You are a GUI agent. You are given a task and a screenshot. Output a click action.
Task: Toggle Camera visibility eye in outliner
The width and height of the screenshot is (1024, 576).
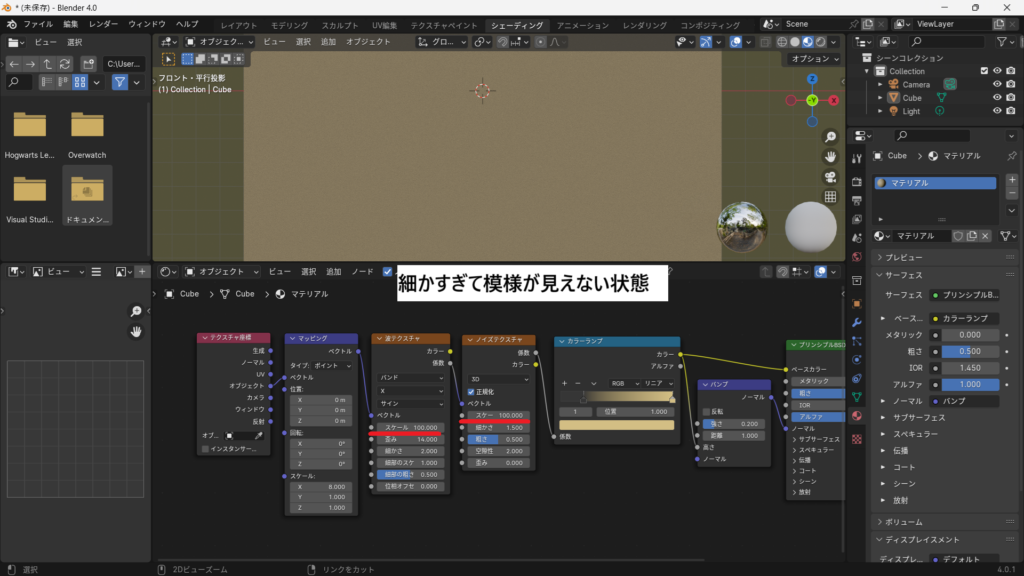(x=997, y=84)
